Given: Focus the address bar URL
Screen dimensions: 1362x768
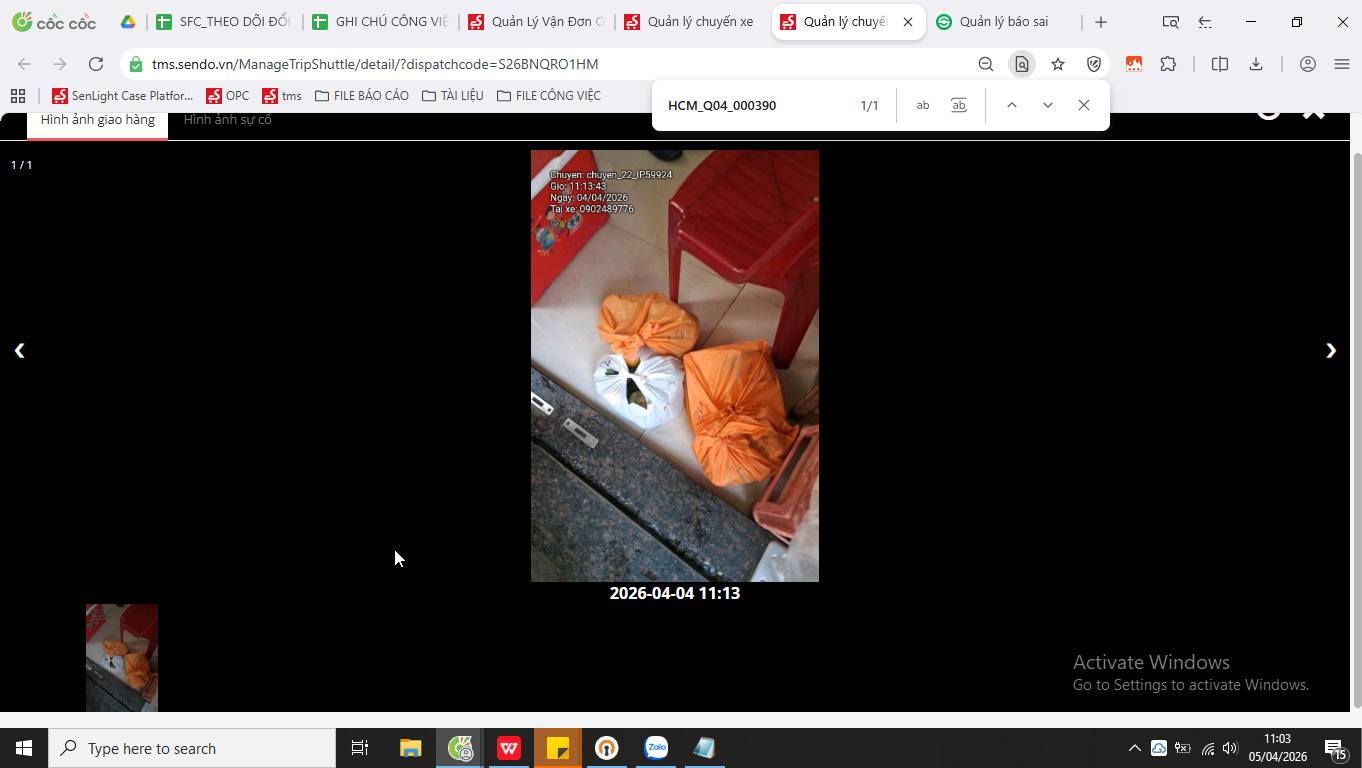Looking at the screenshot, I should (x=375, y=64).
